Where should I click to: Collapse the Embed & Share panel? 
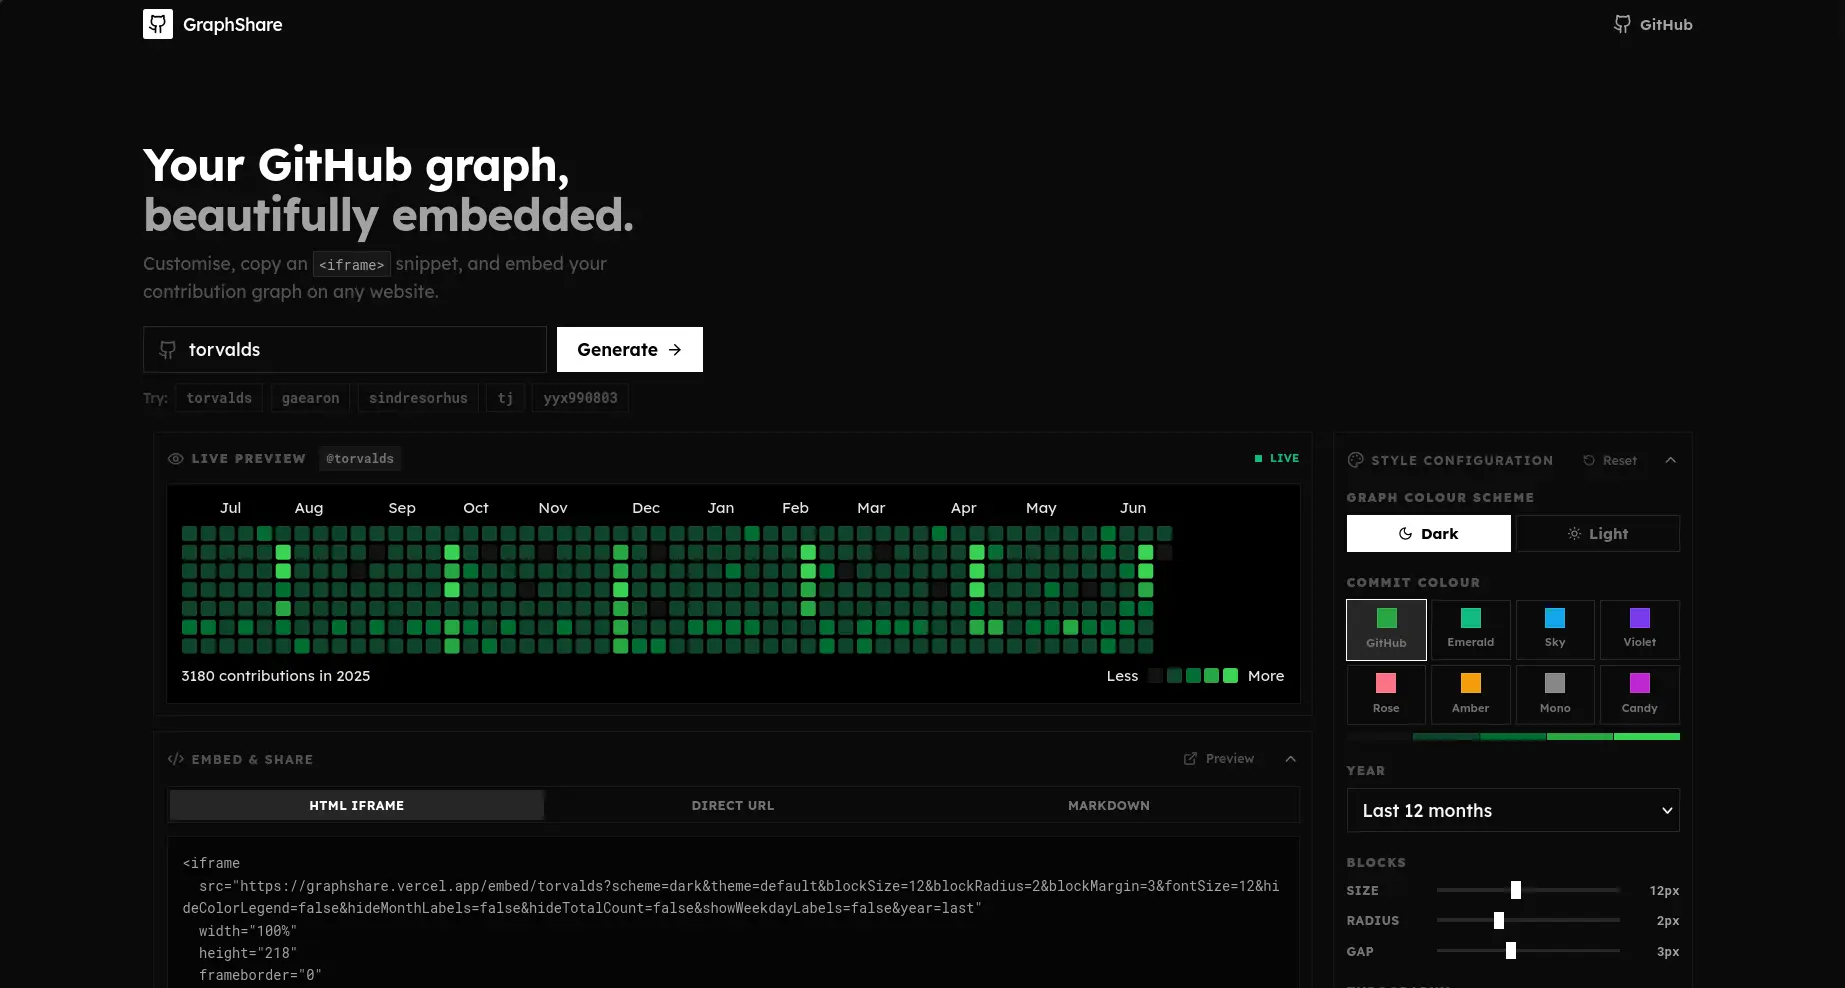pyautogui.click(x=1291, y=759)
